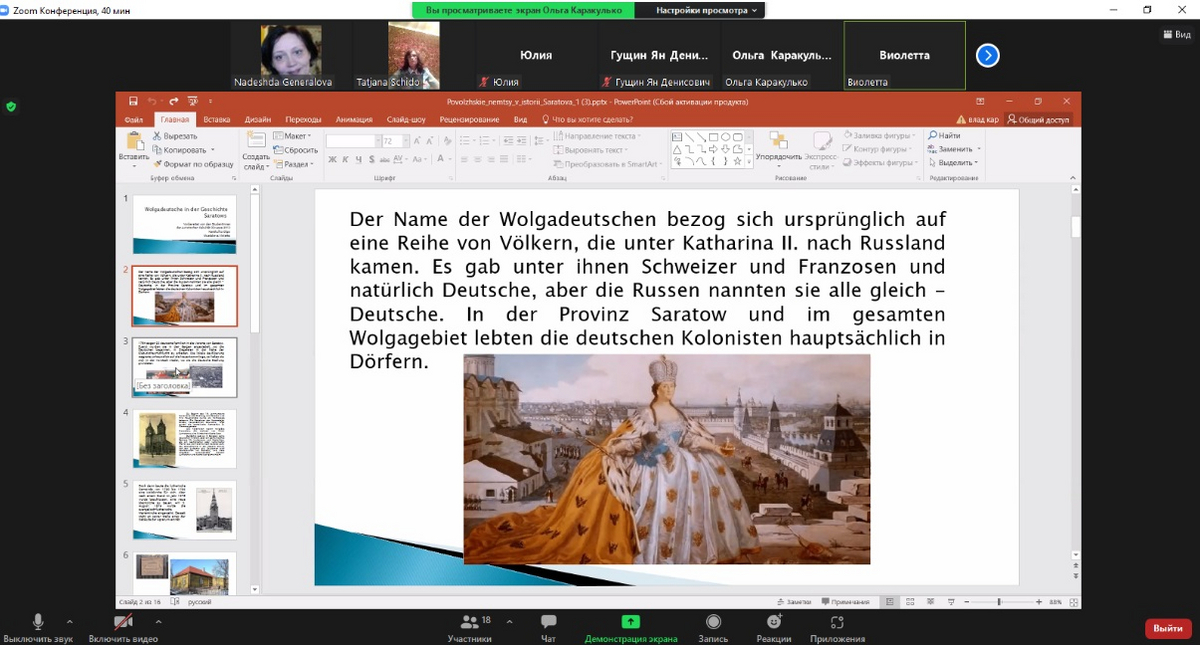Select slide 5 thumbnail in panel
Viewport: 1200px width, 645px height.
click(x=185, y=510)
